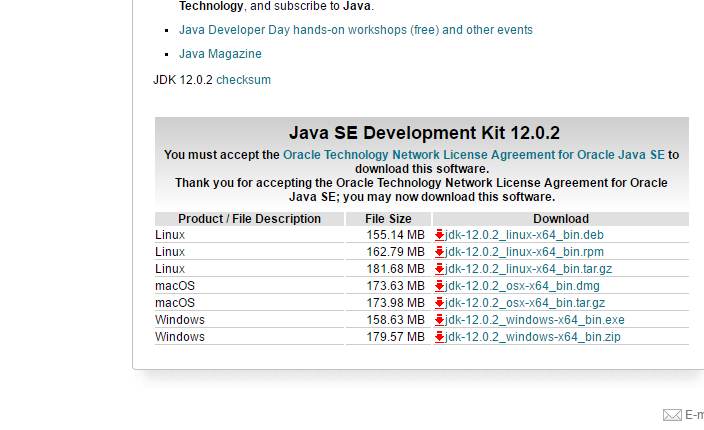The width and height of the screenshot is (704, 430).
Task: Click red download arrow for linux-x64_bin.rpm
Action: (x=440, y=252)
